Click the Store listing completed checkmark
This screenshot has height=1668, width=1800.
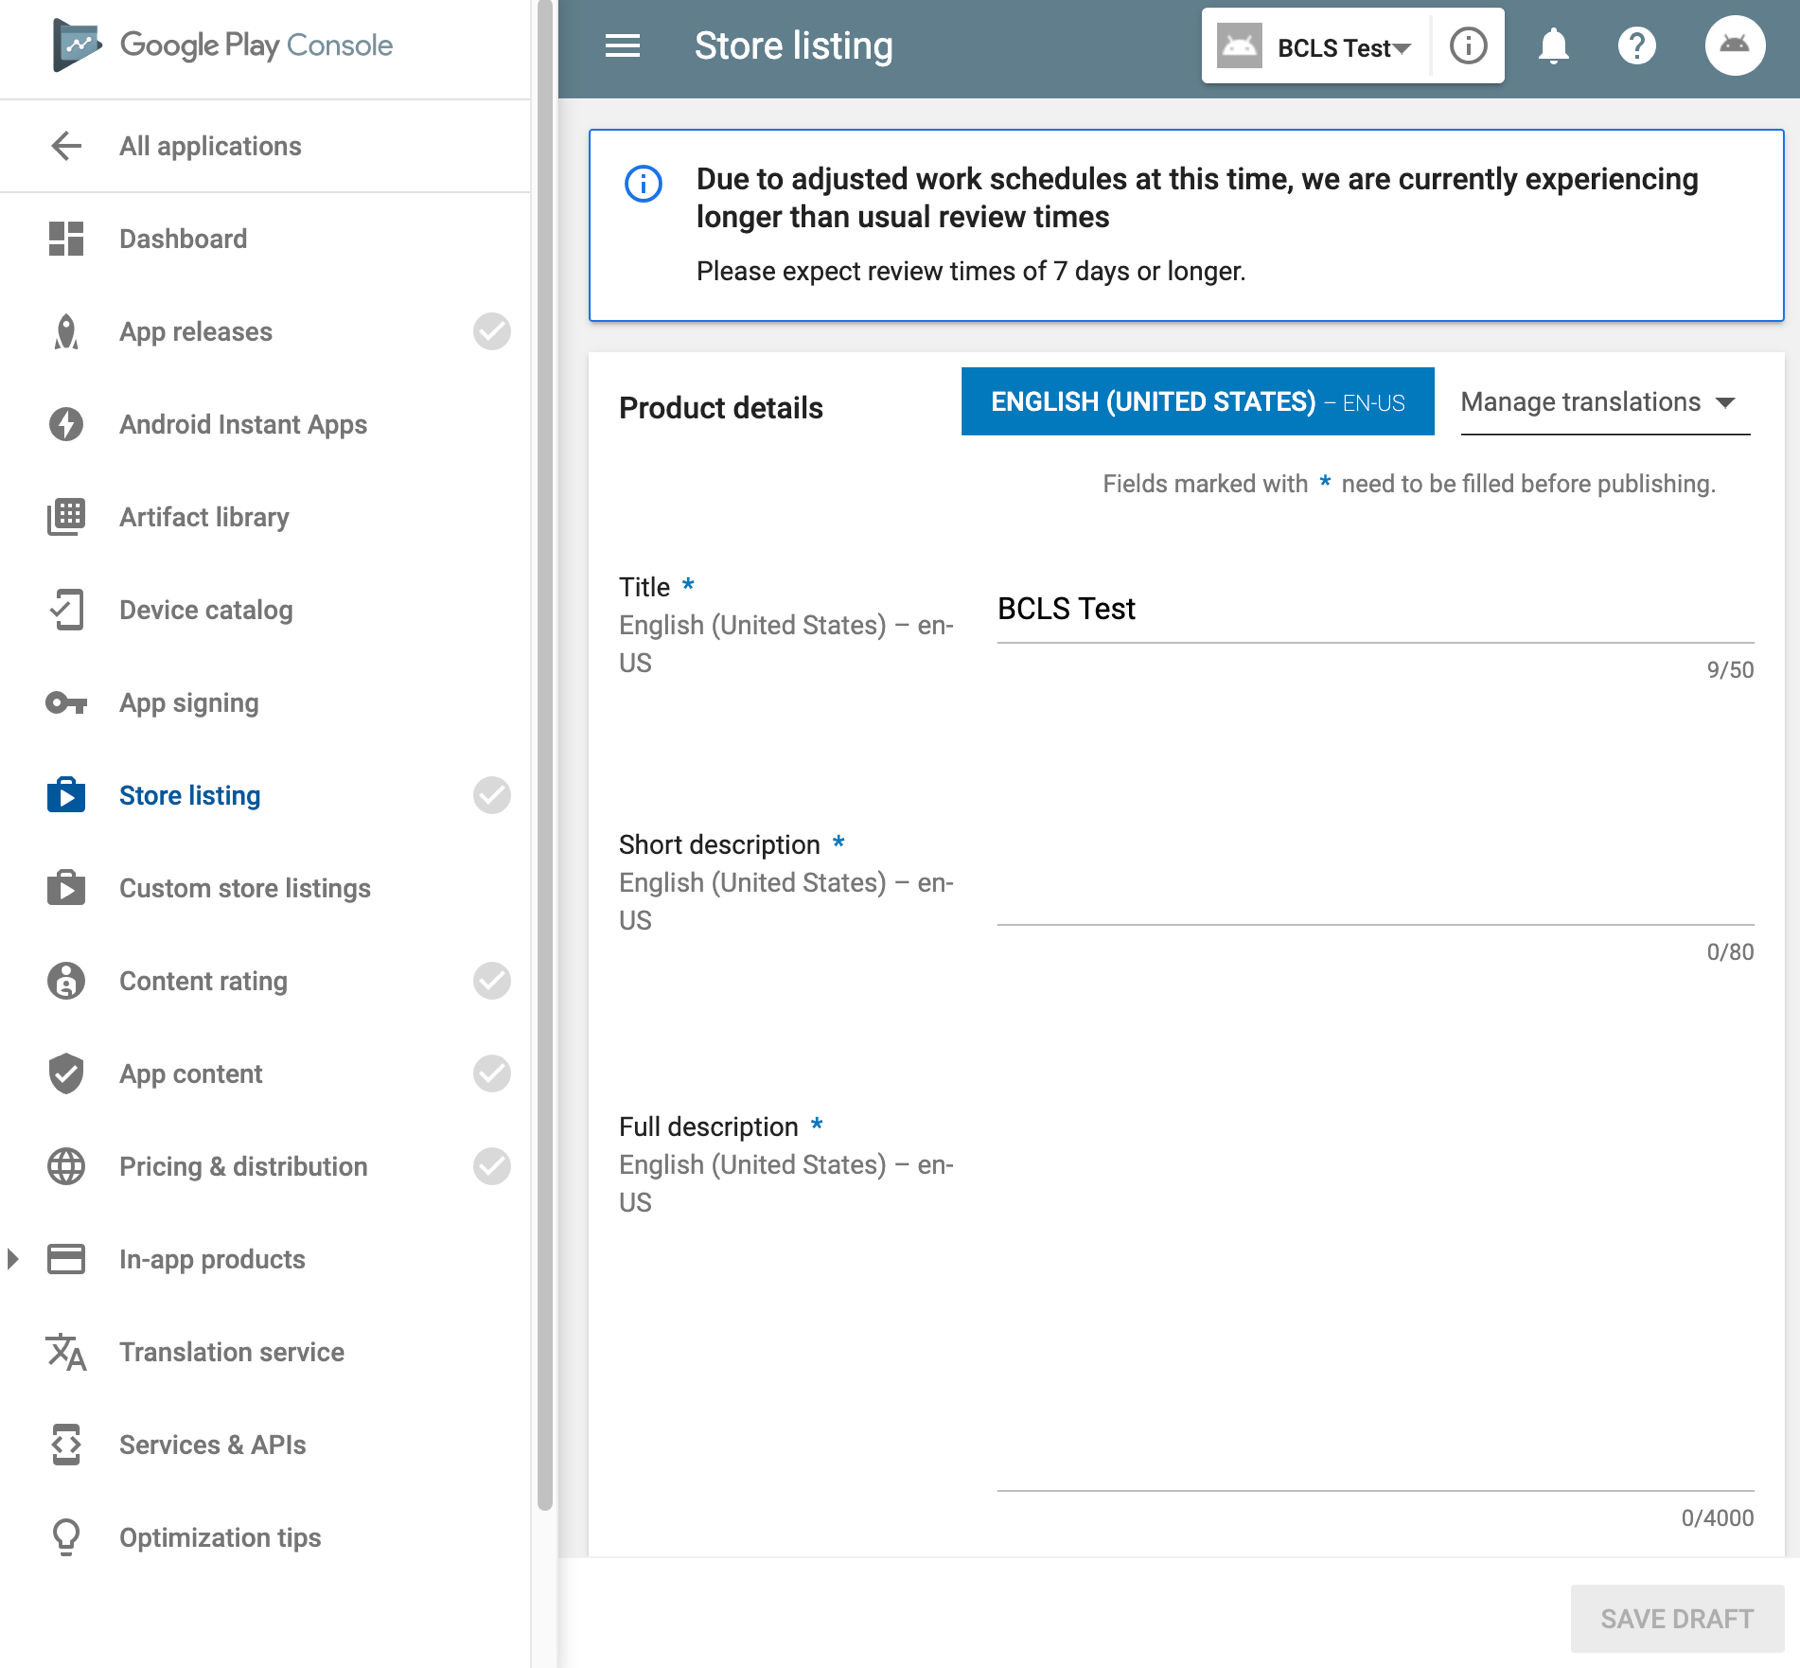492,795
